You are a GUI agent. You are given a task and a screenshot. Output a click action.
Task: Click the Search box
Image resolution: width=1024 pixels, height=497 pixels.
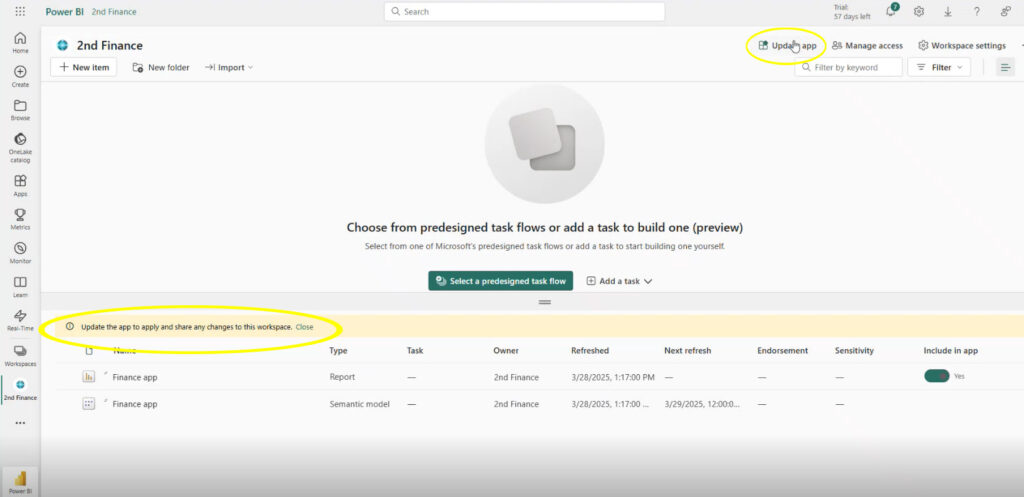tap(524, 12)
